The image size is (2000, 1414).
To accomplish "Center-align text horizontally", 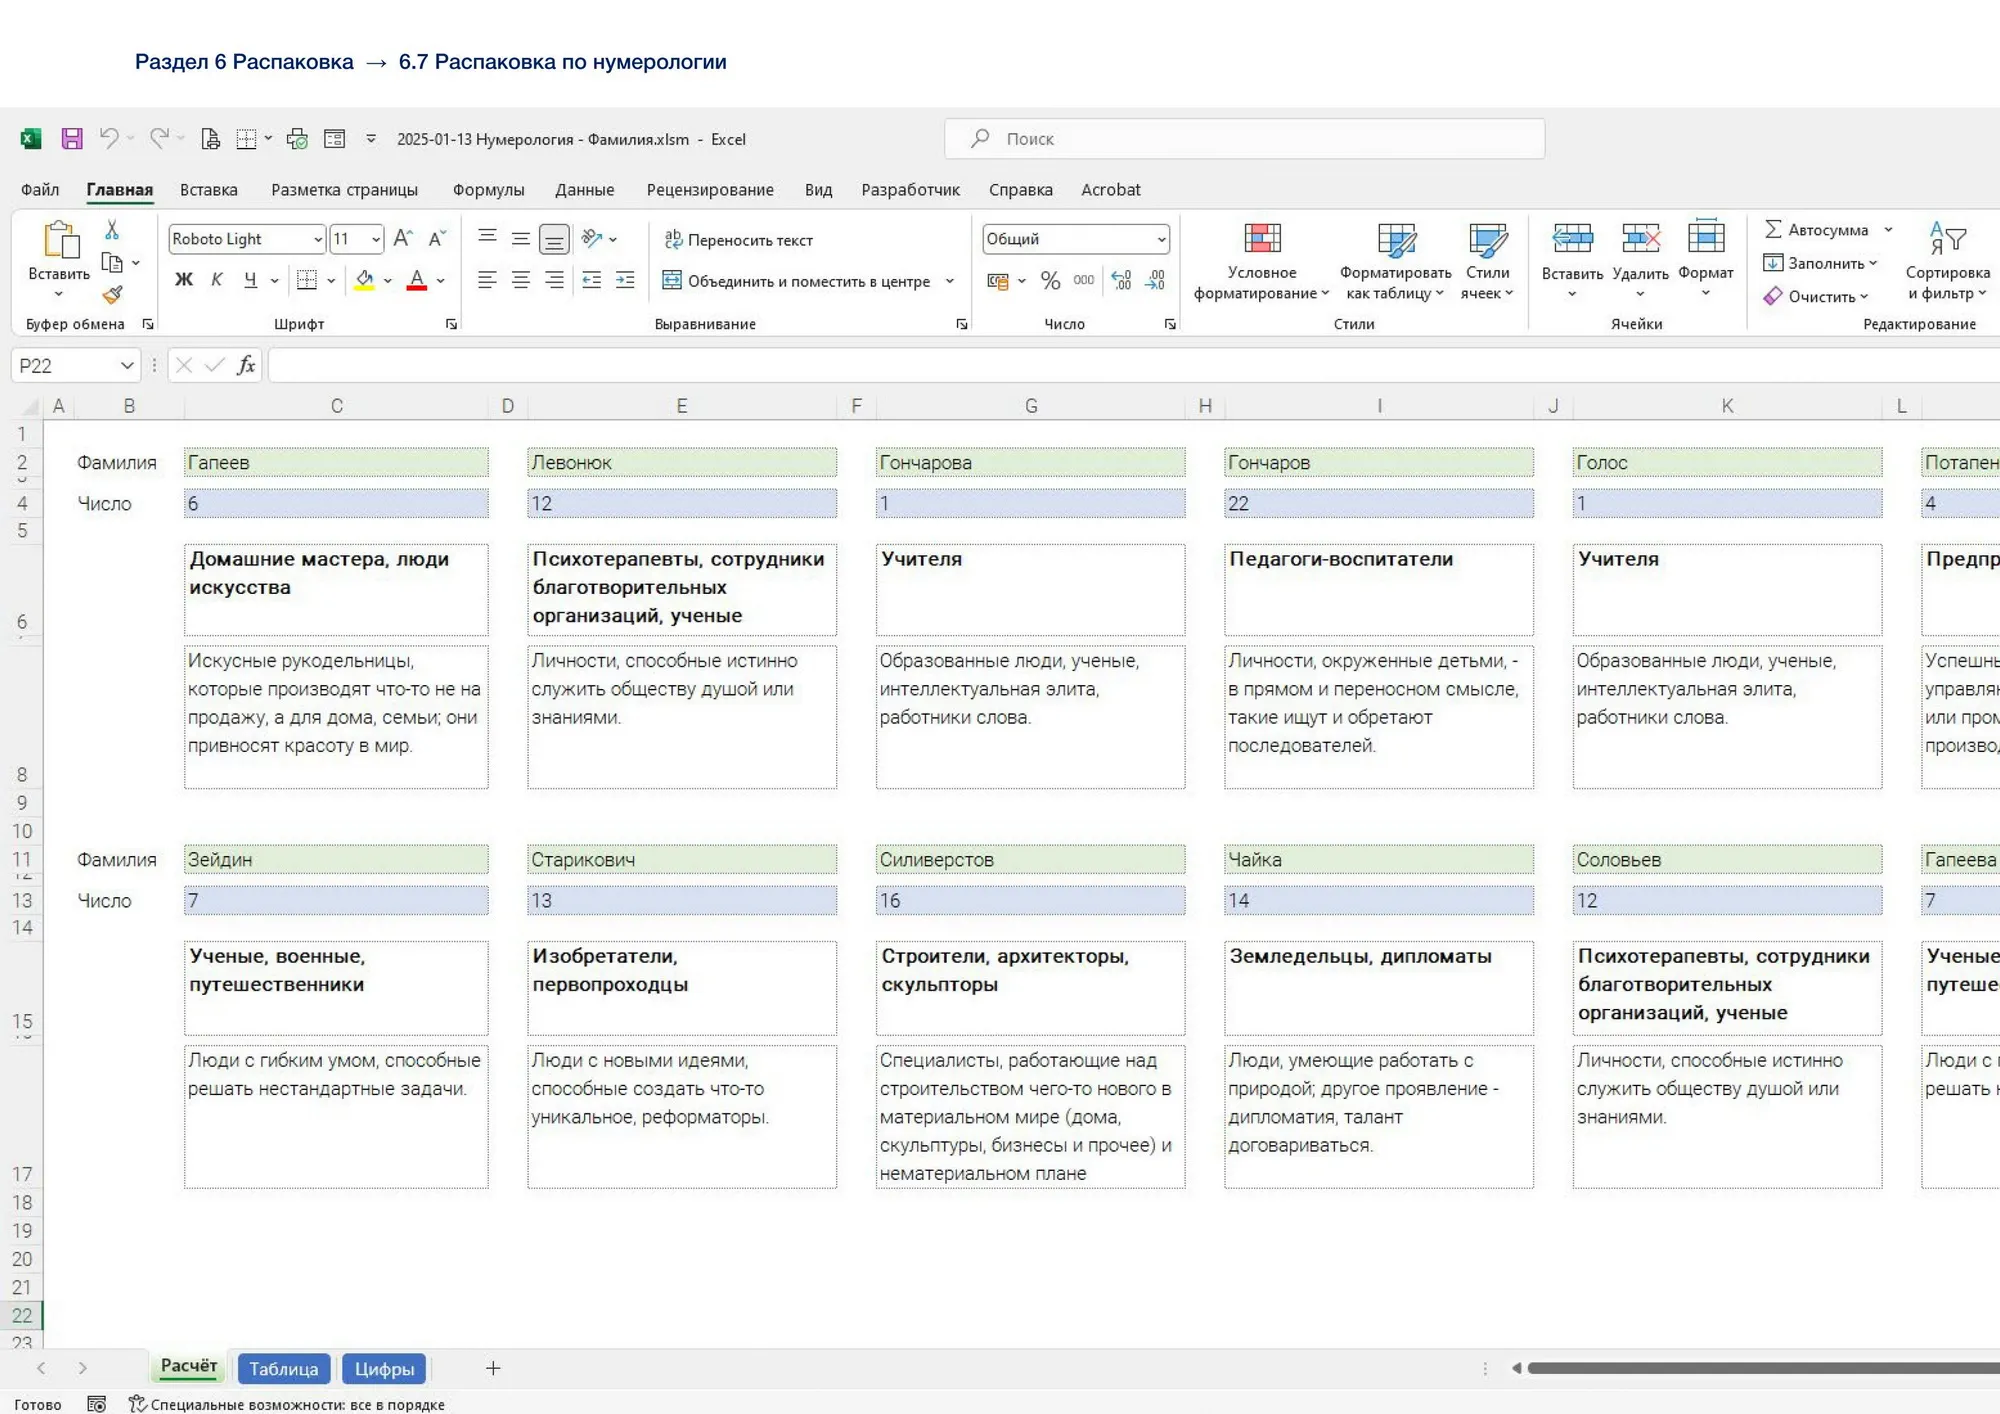I will tap(521, 281).
